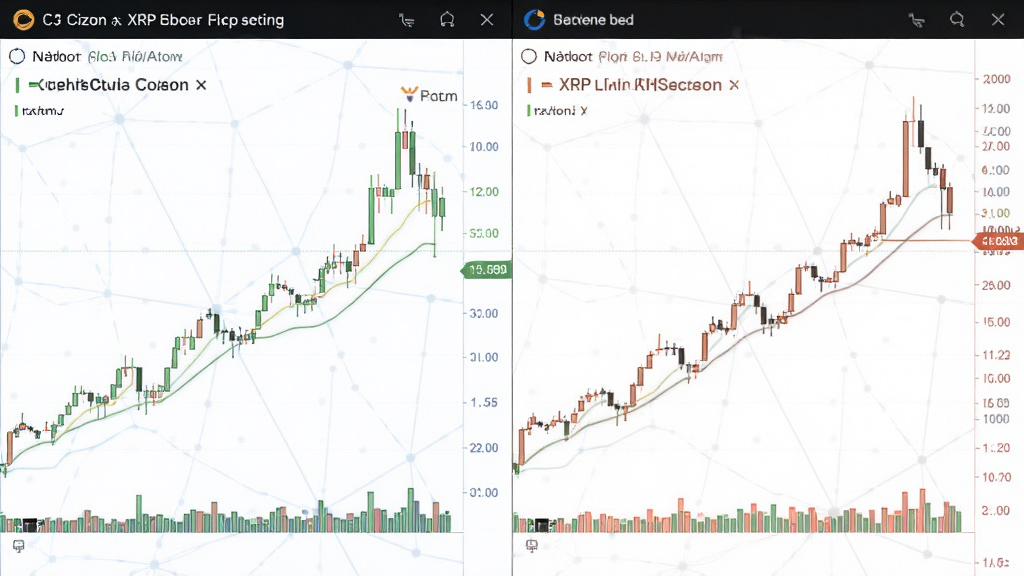Click the green "15.089" price tag on the left axis
Image resolution: width=1024 pixels, height=576 pixels.
486,270
